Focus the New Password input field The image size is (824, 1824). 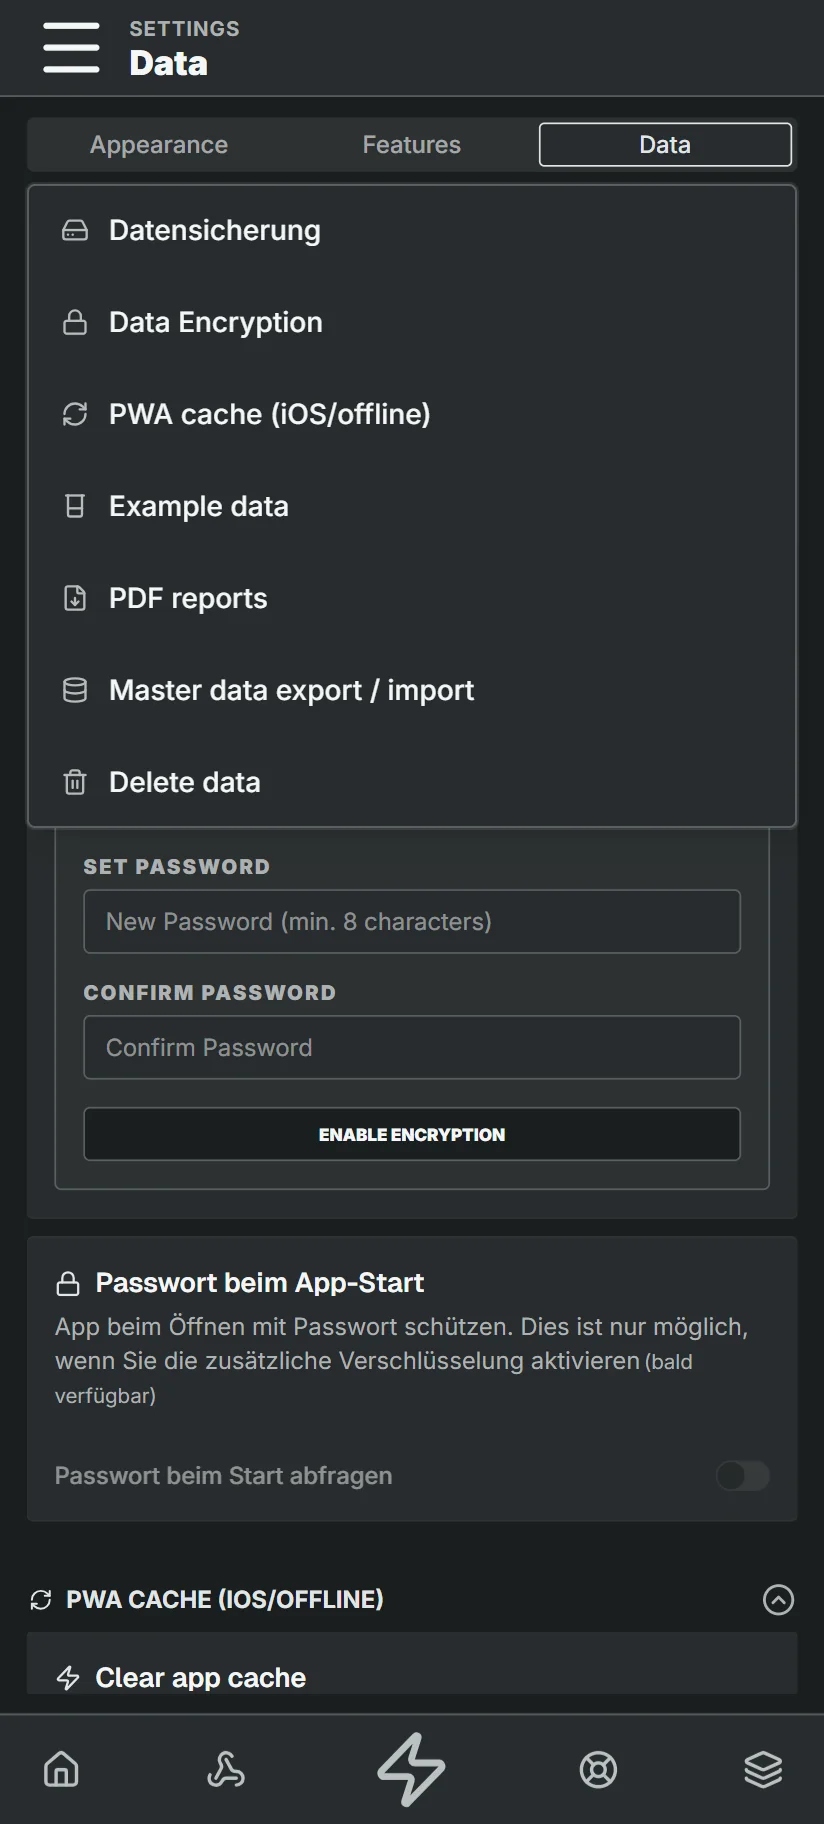pyautogui.click(x=412, y=922)
